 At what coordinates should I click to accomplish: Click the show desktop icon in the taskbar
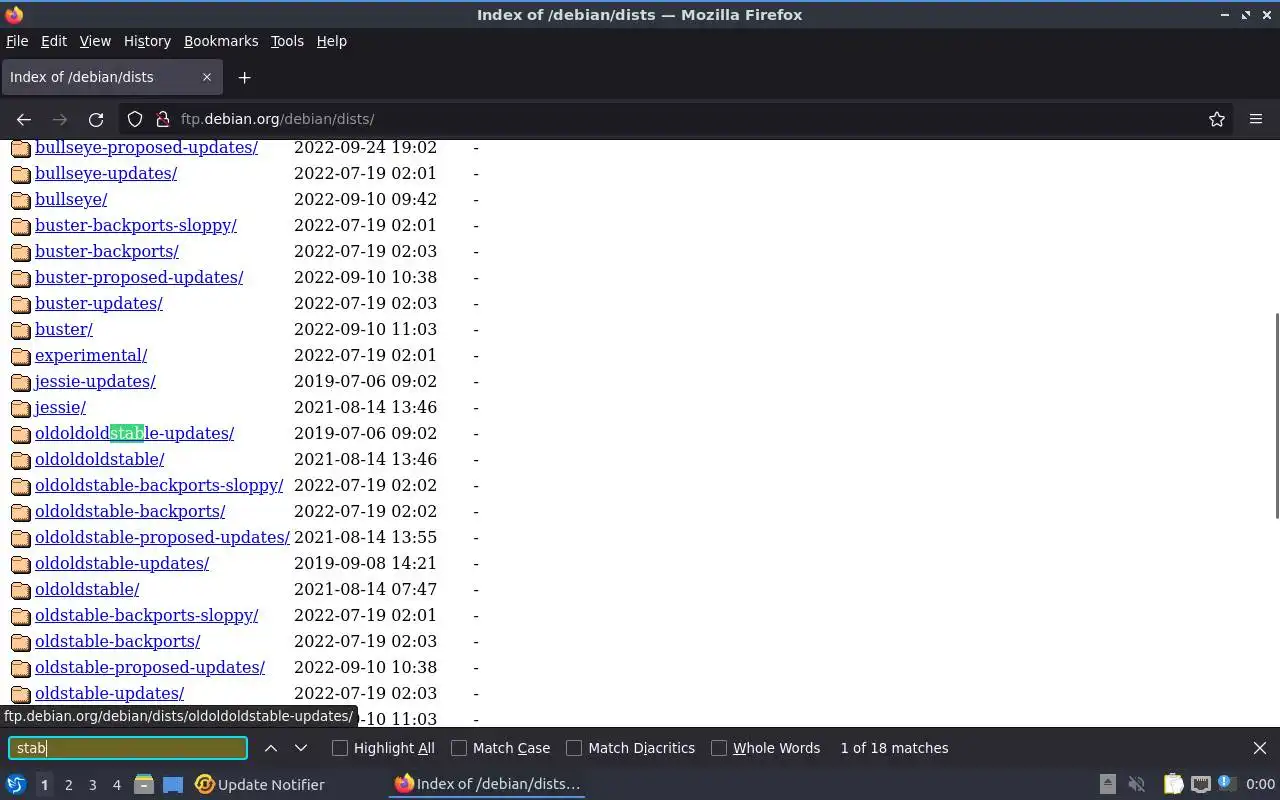pyautogui.click(x=173, y=784)
